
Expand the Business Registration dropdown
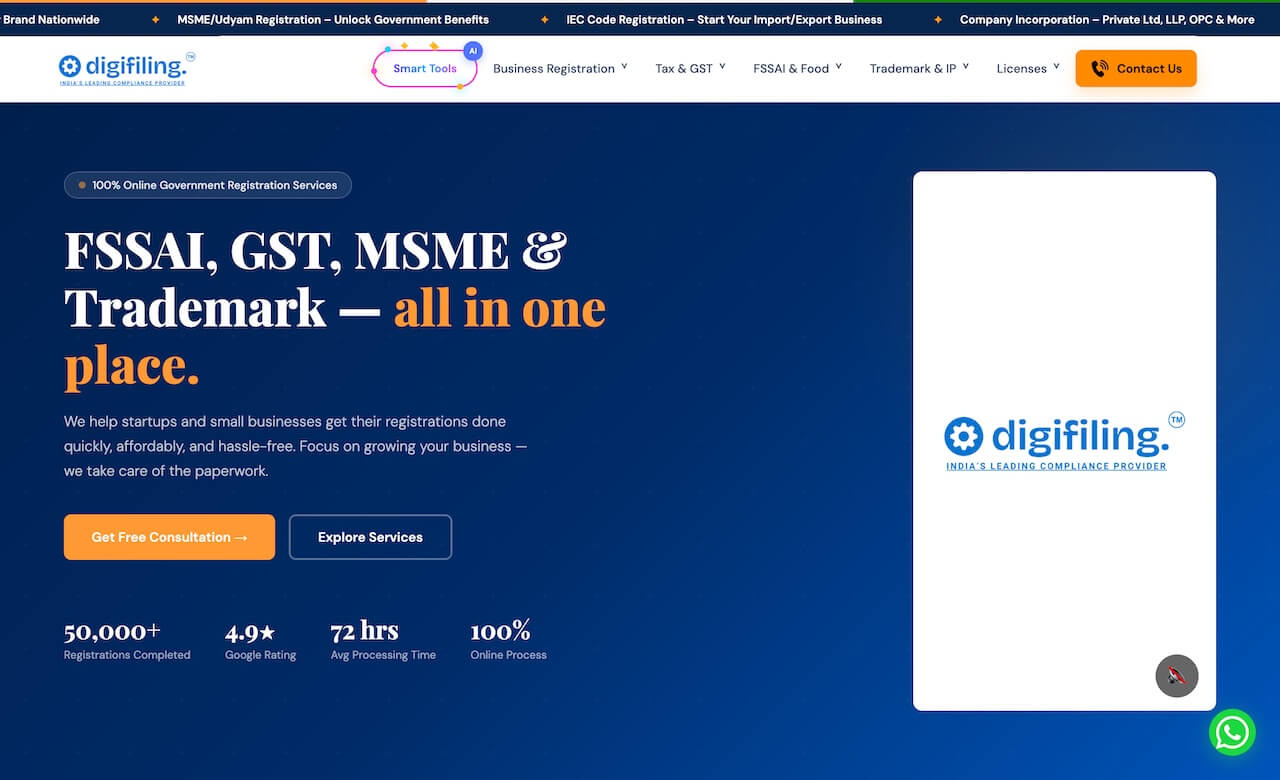click(560, 69)
